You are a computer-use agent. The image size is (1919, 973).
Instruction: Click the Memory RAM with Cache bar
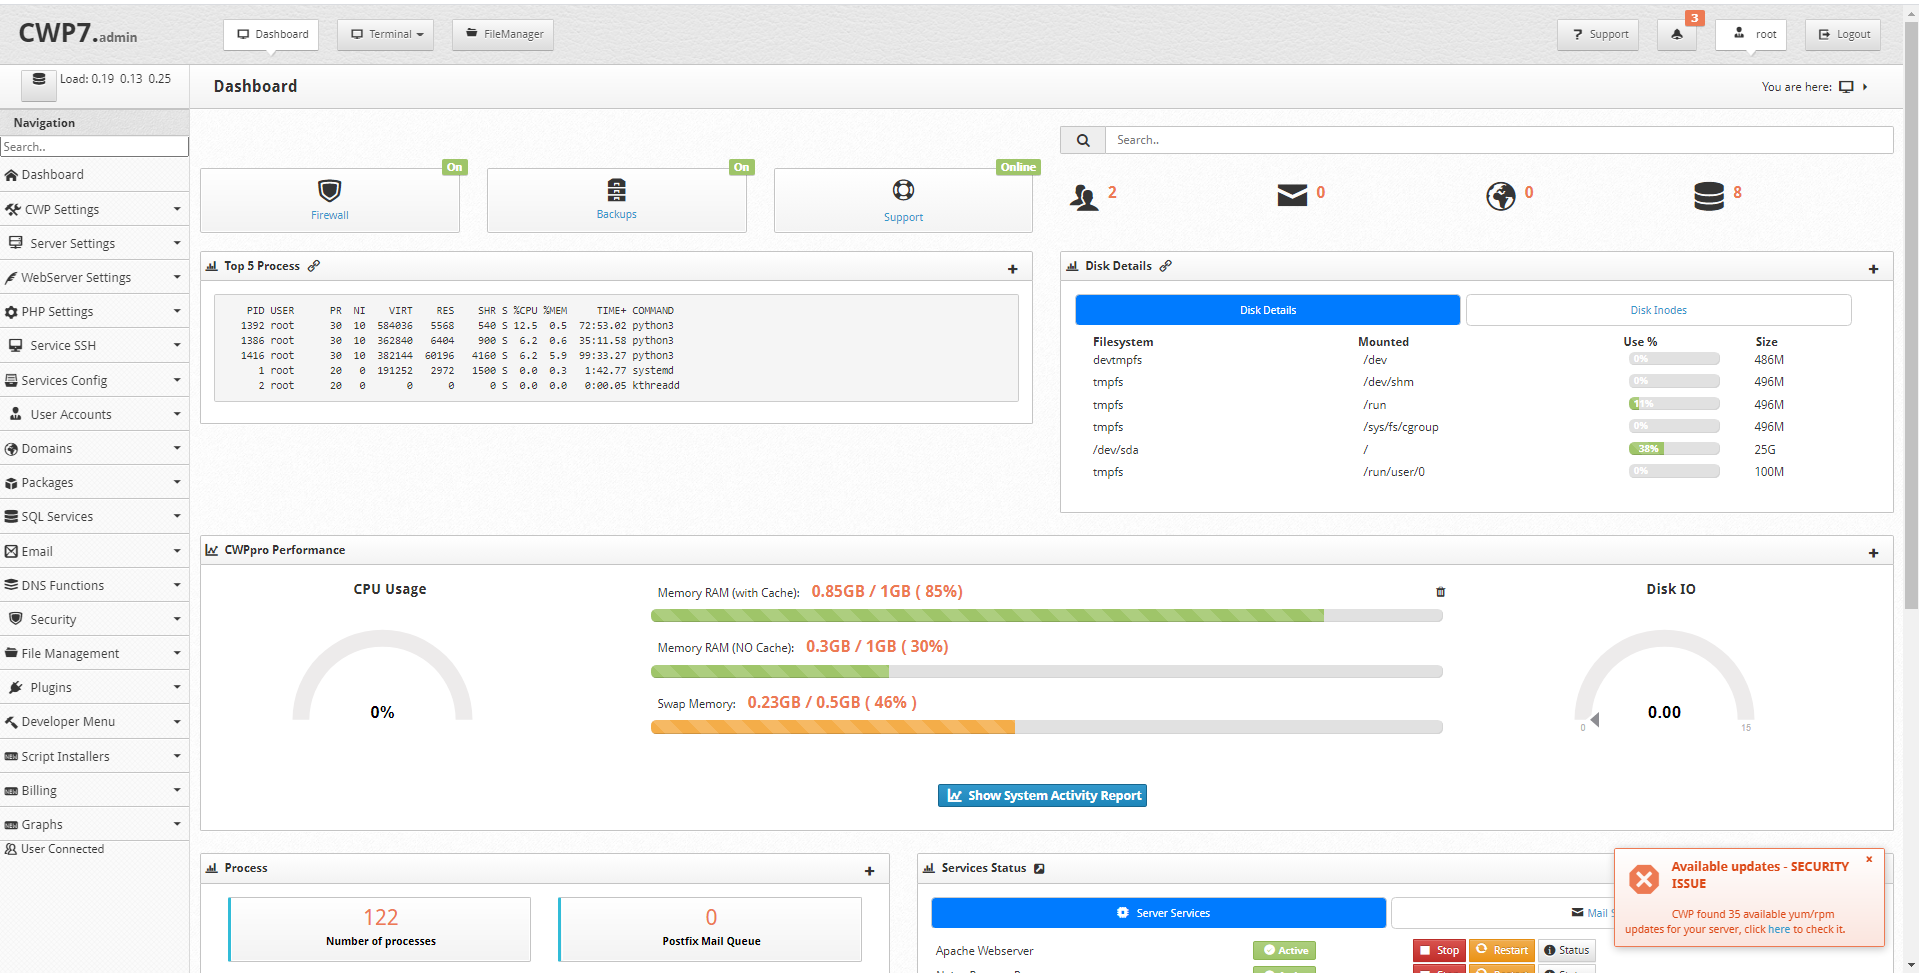coord(1046,616)
